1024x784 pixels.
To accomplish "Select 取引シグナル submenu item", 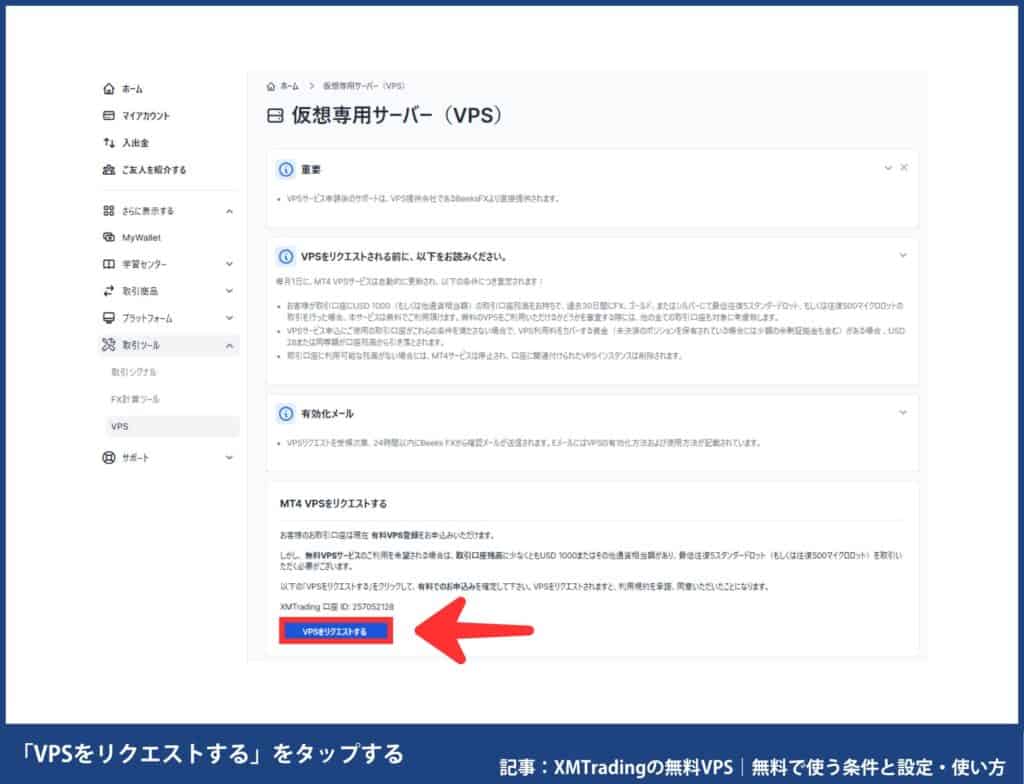I will [133, 372].
